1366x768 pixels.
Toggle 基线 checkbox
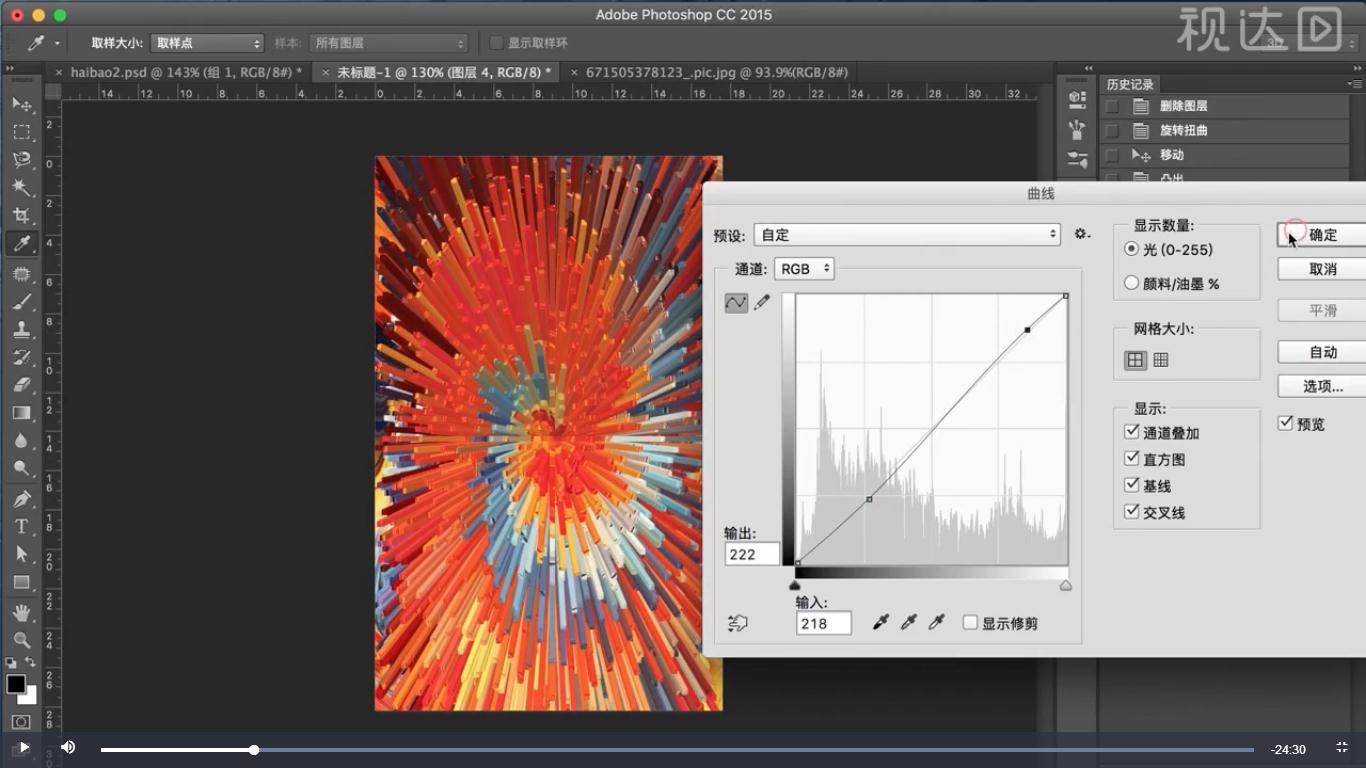coord(1132,485)
